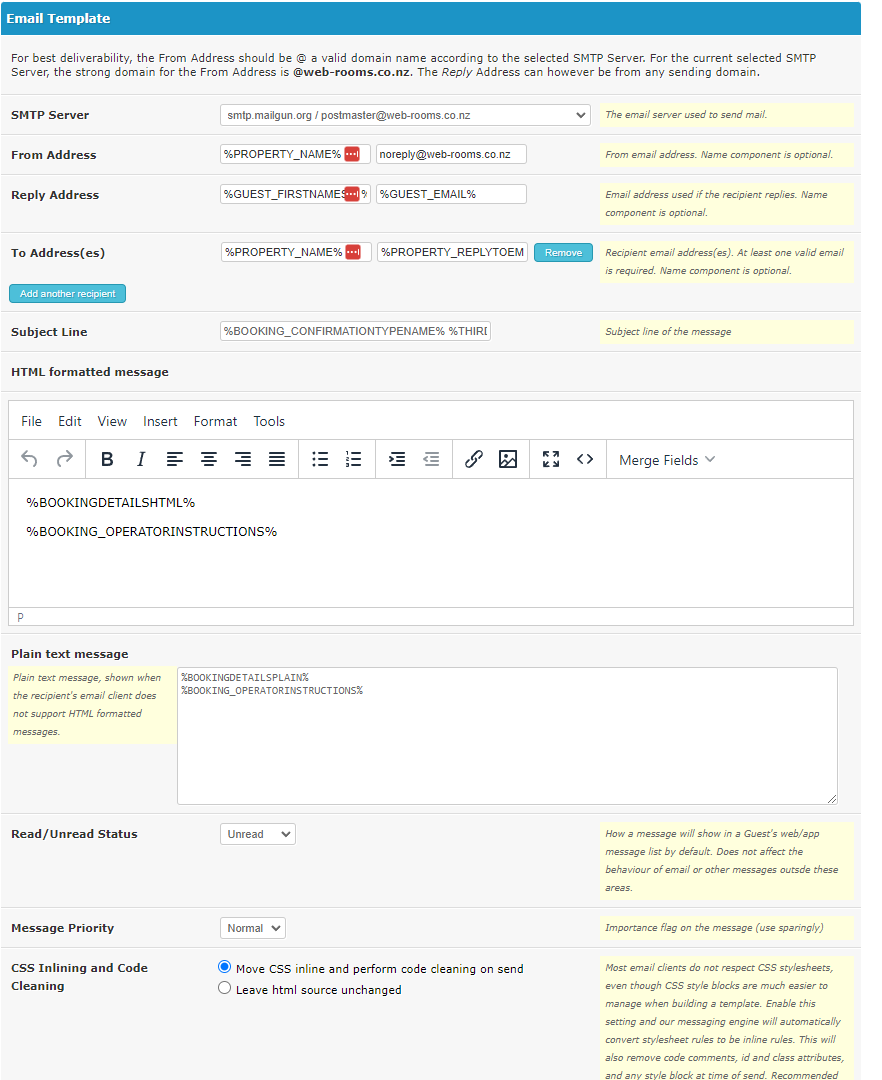
Task: Open the SMTP Server dropdown
Action: (406, 115)
